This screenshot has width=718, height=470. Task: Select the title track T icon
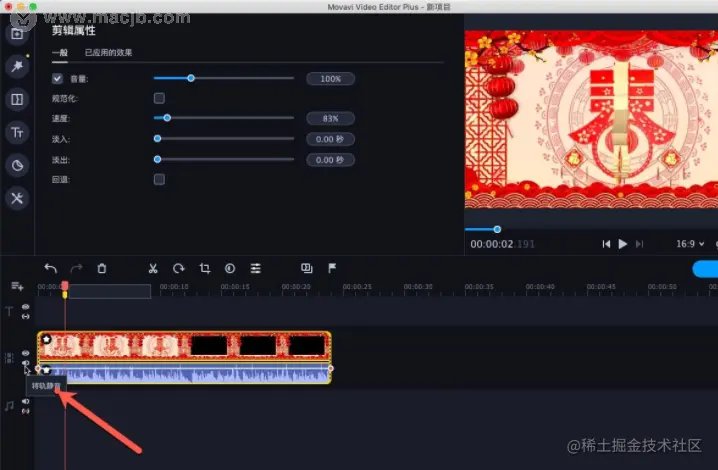(9, 312)
